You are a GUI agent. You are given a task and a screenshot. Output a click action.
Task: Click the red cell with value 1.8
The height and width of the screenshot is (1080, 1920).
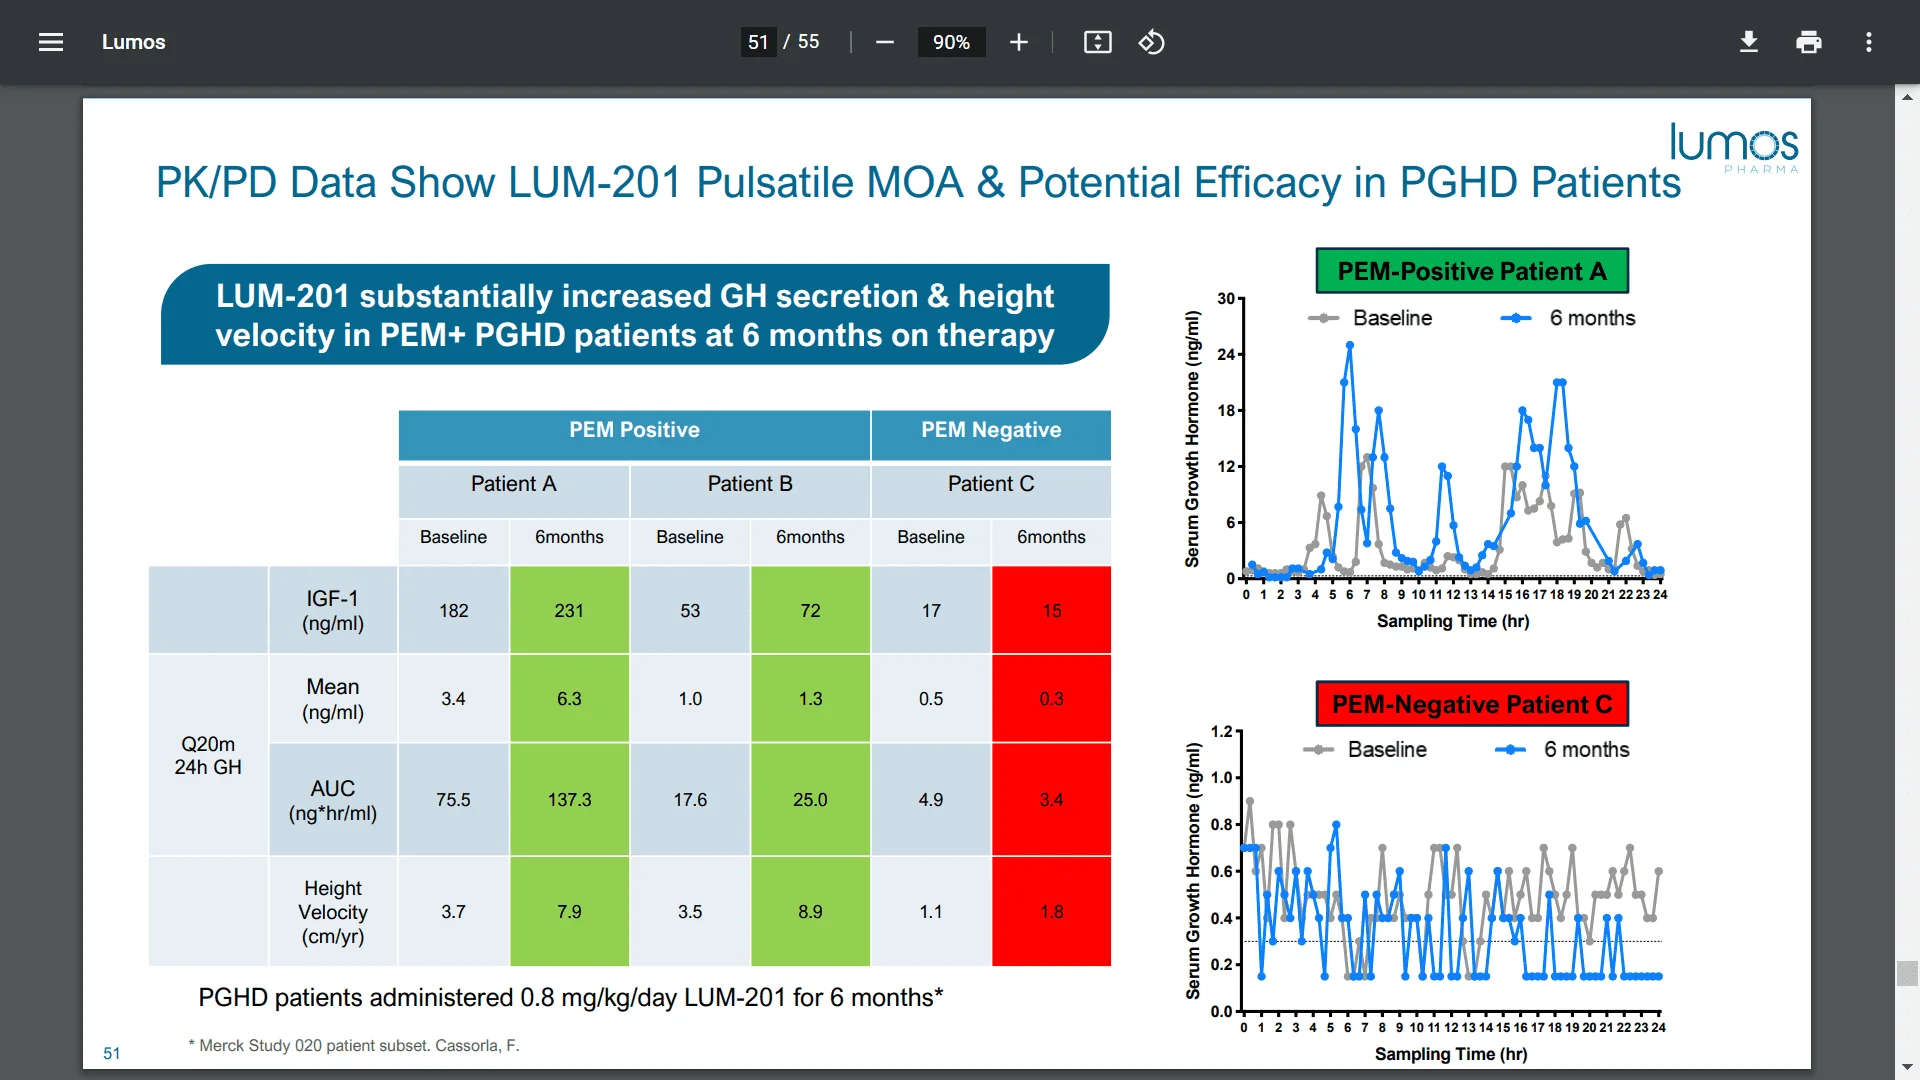(x=1051, y=912)
